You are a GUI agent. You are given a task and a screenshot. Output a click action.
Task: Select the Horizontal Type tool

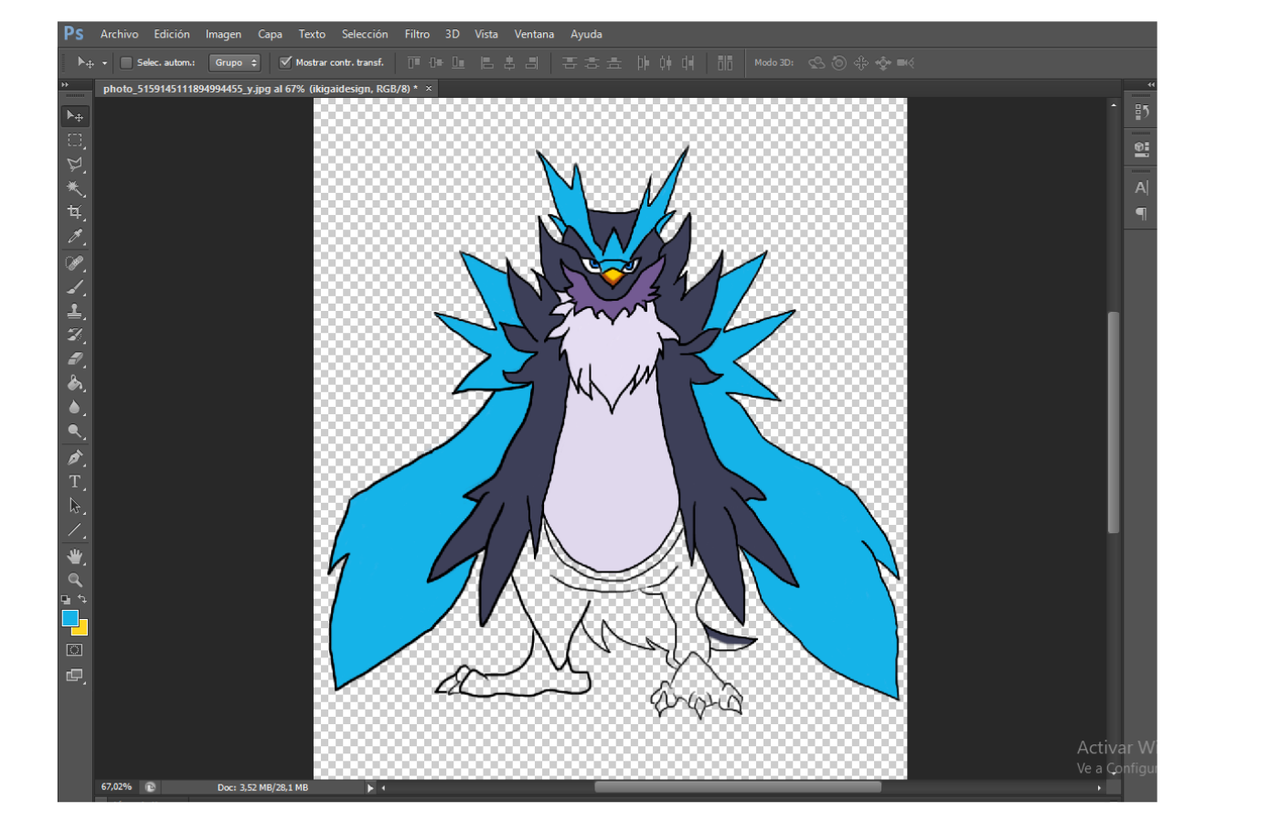(x=75, y=481)
